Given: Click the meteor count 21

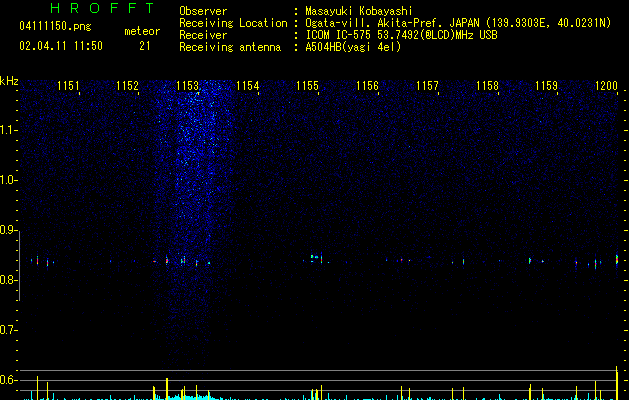Looking at the screenshot, I should [x=145, y=46].
